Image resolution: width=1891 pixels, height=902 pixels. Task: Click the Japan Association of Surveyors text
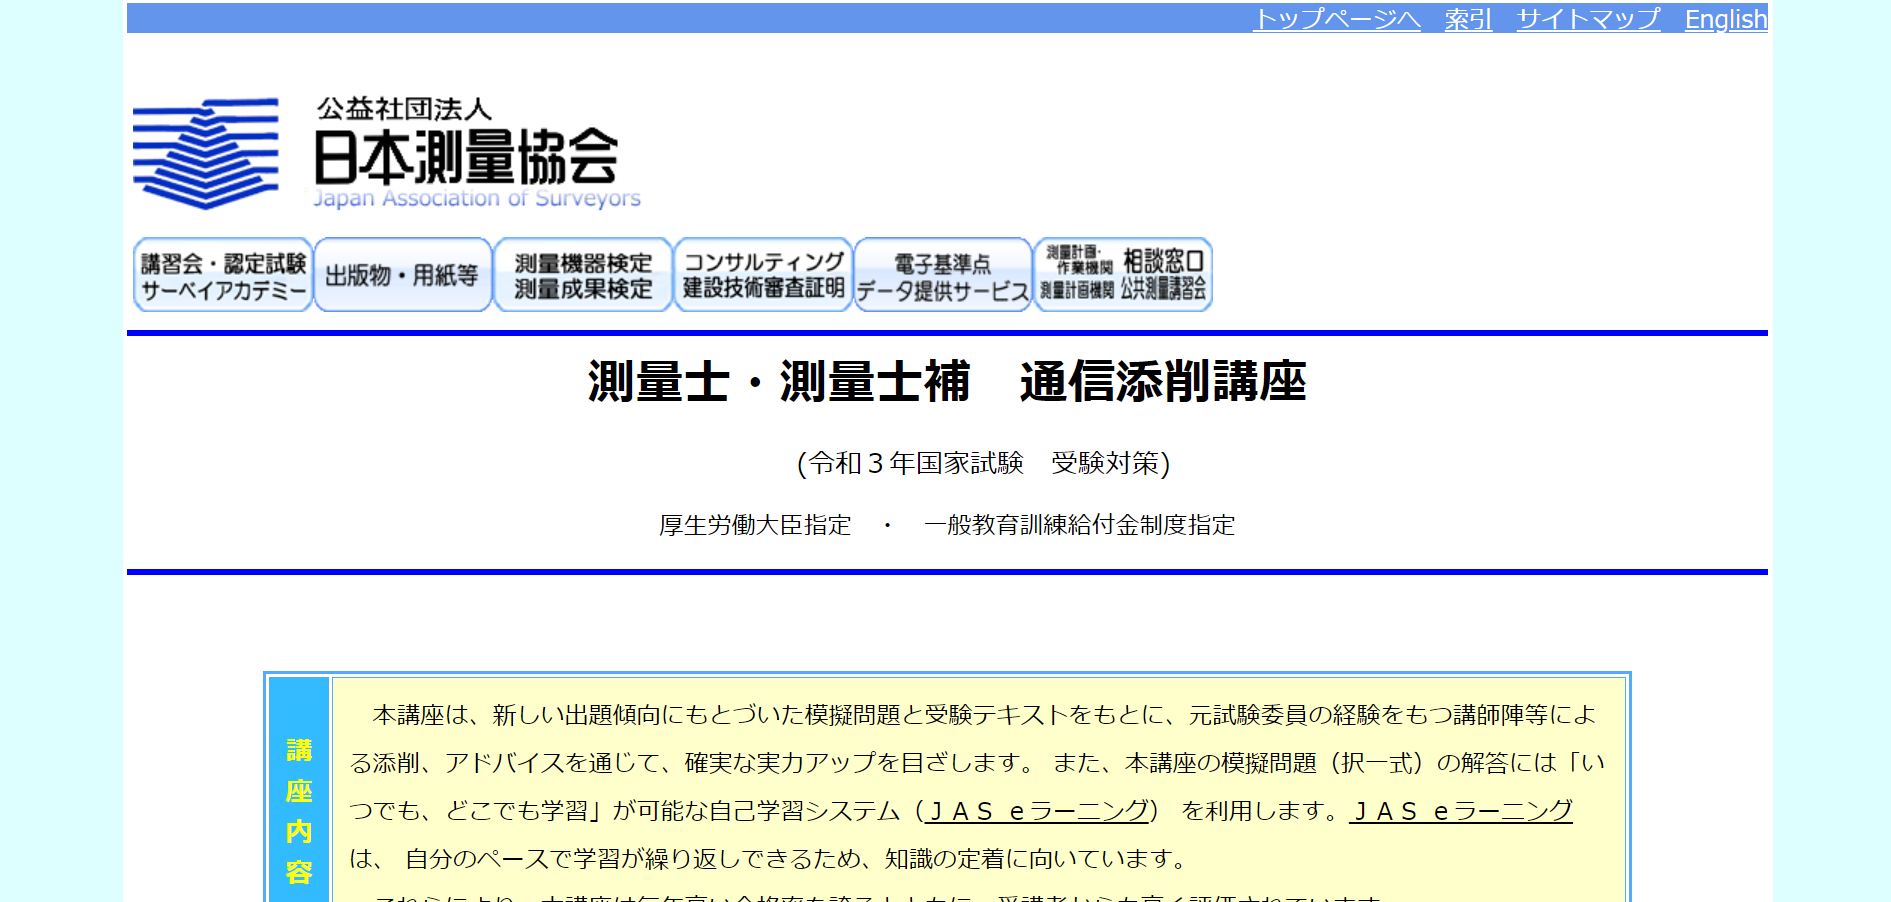coord(477,198)
